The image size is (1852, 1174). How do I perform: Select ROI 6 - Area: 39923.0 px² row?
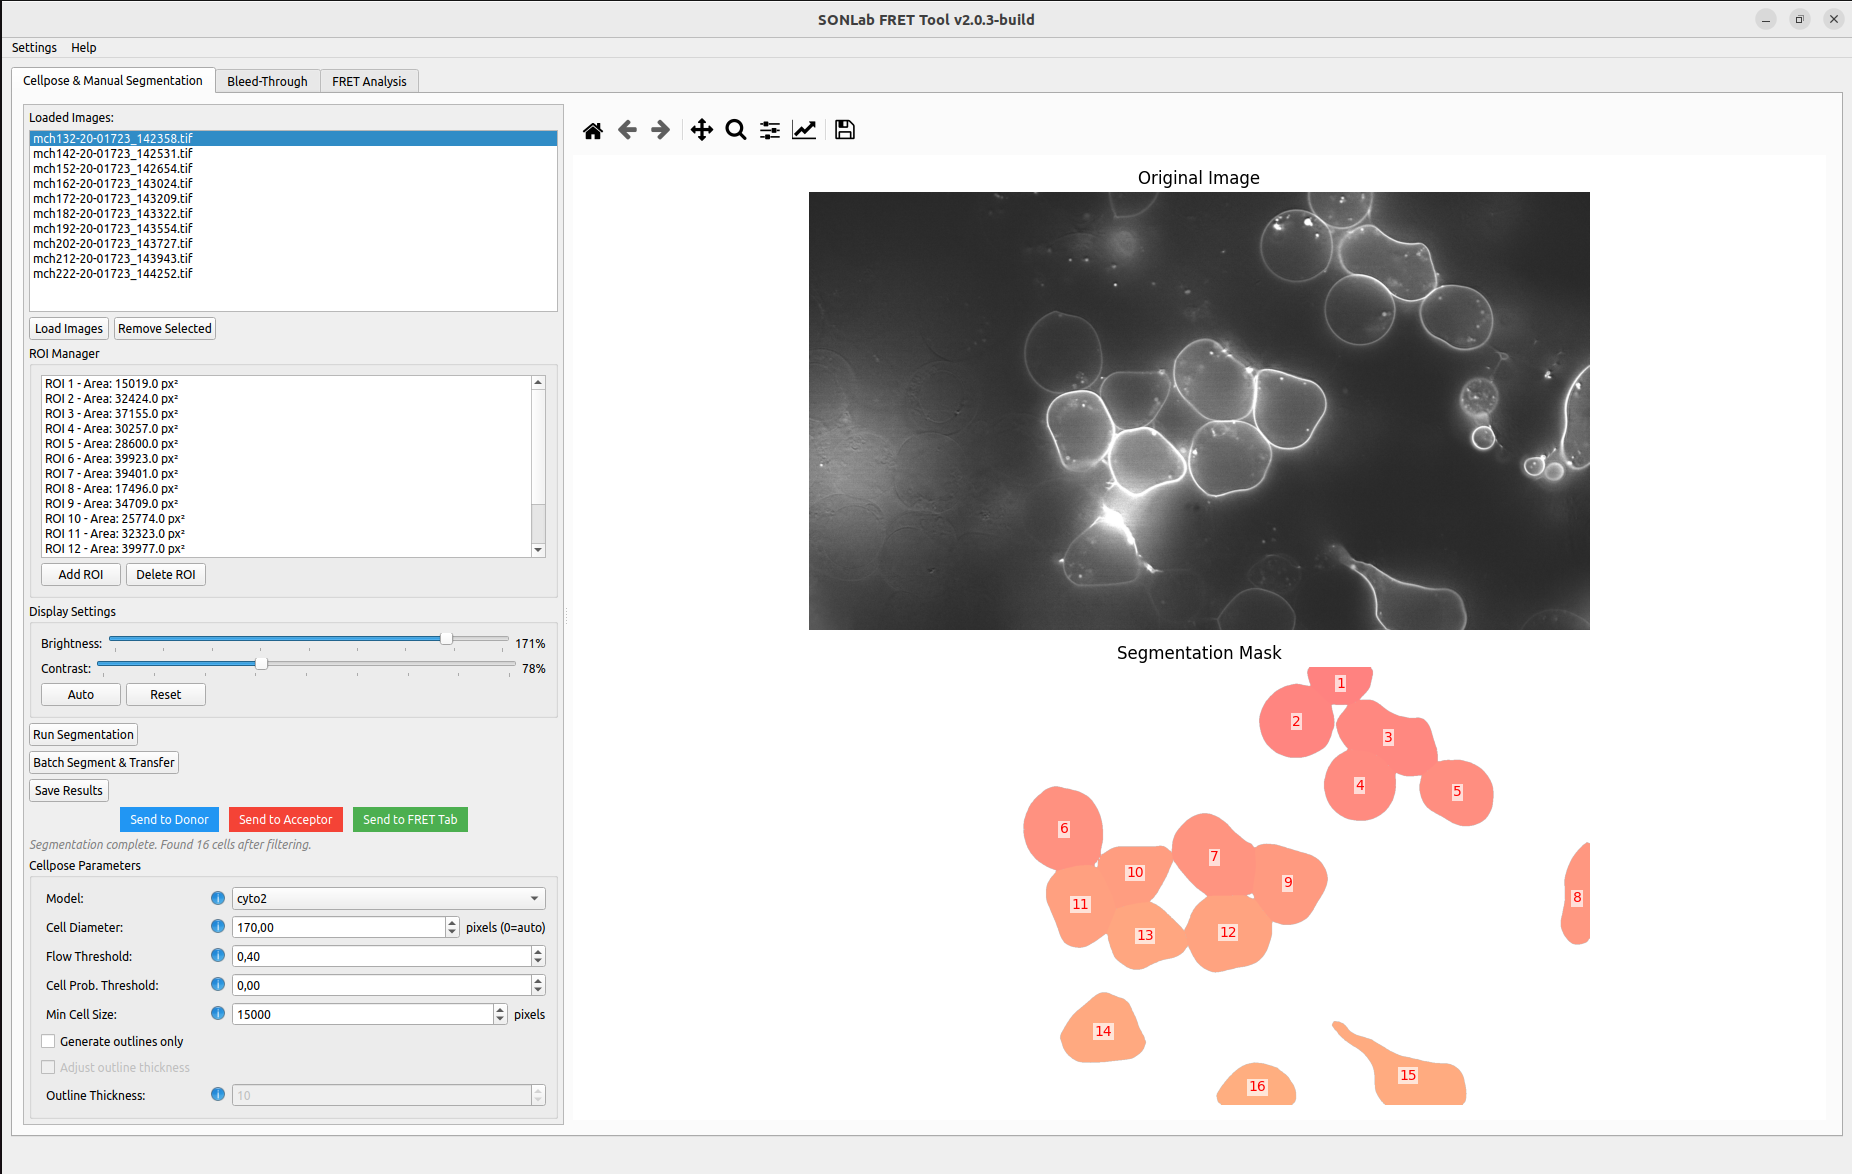[286, 458]
